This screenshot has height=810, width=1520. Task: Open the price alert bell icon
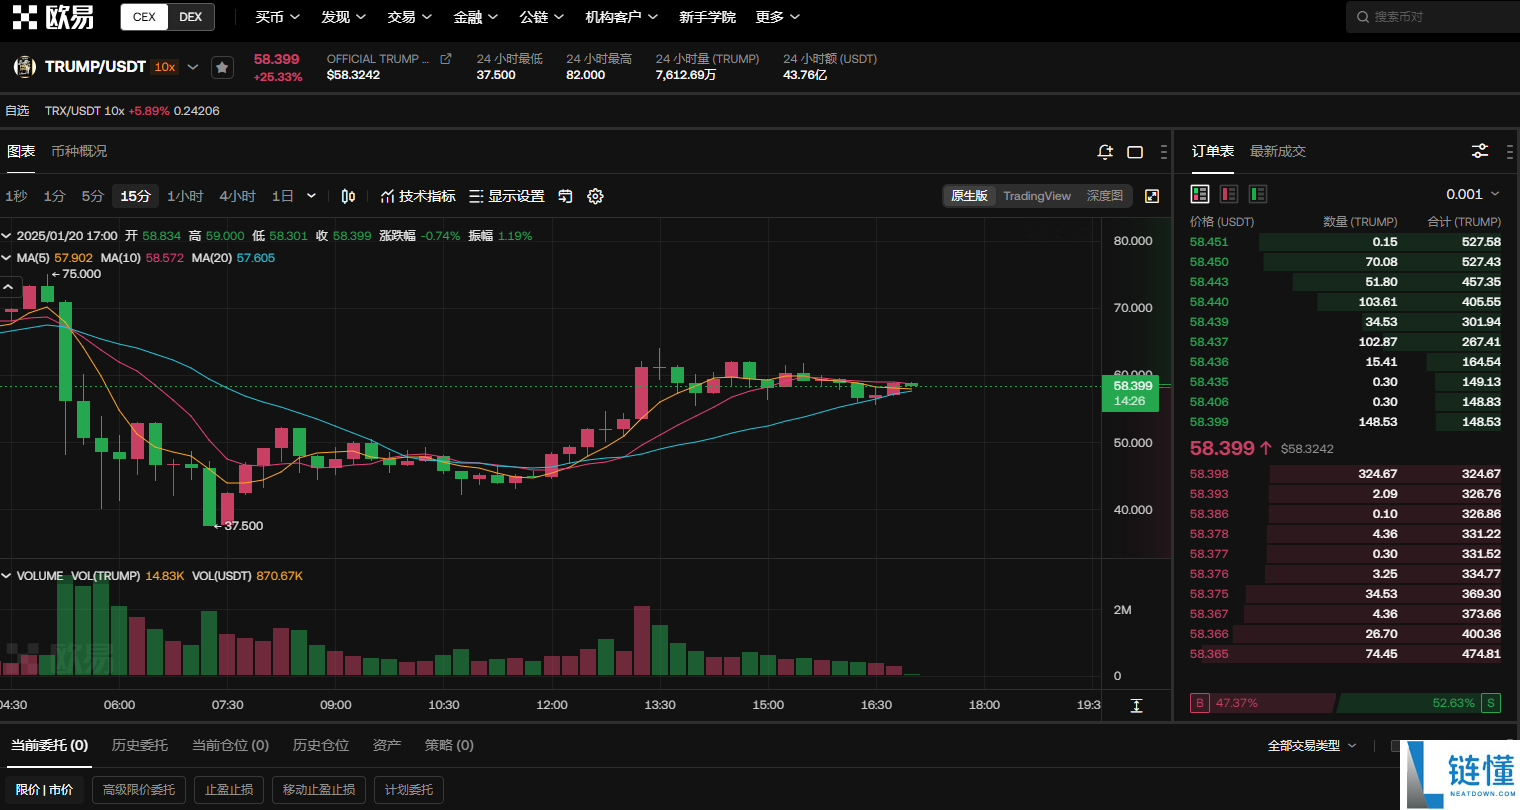1105,152
